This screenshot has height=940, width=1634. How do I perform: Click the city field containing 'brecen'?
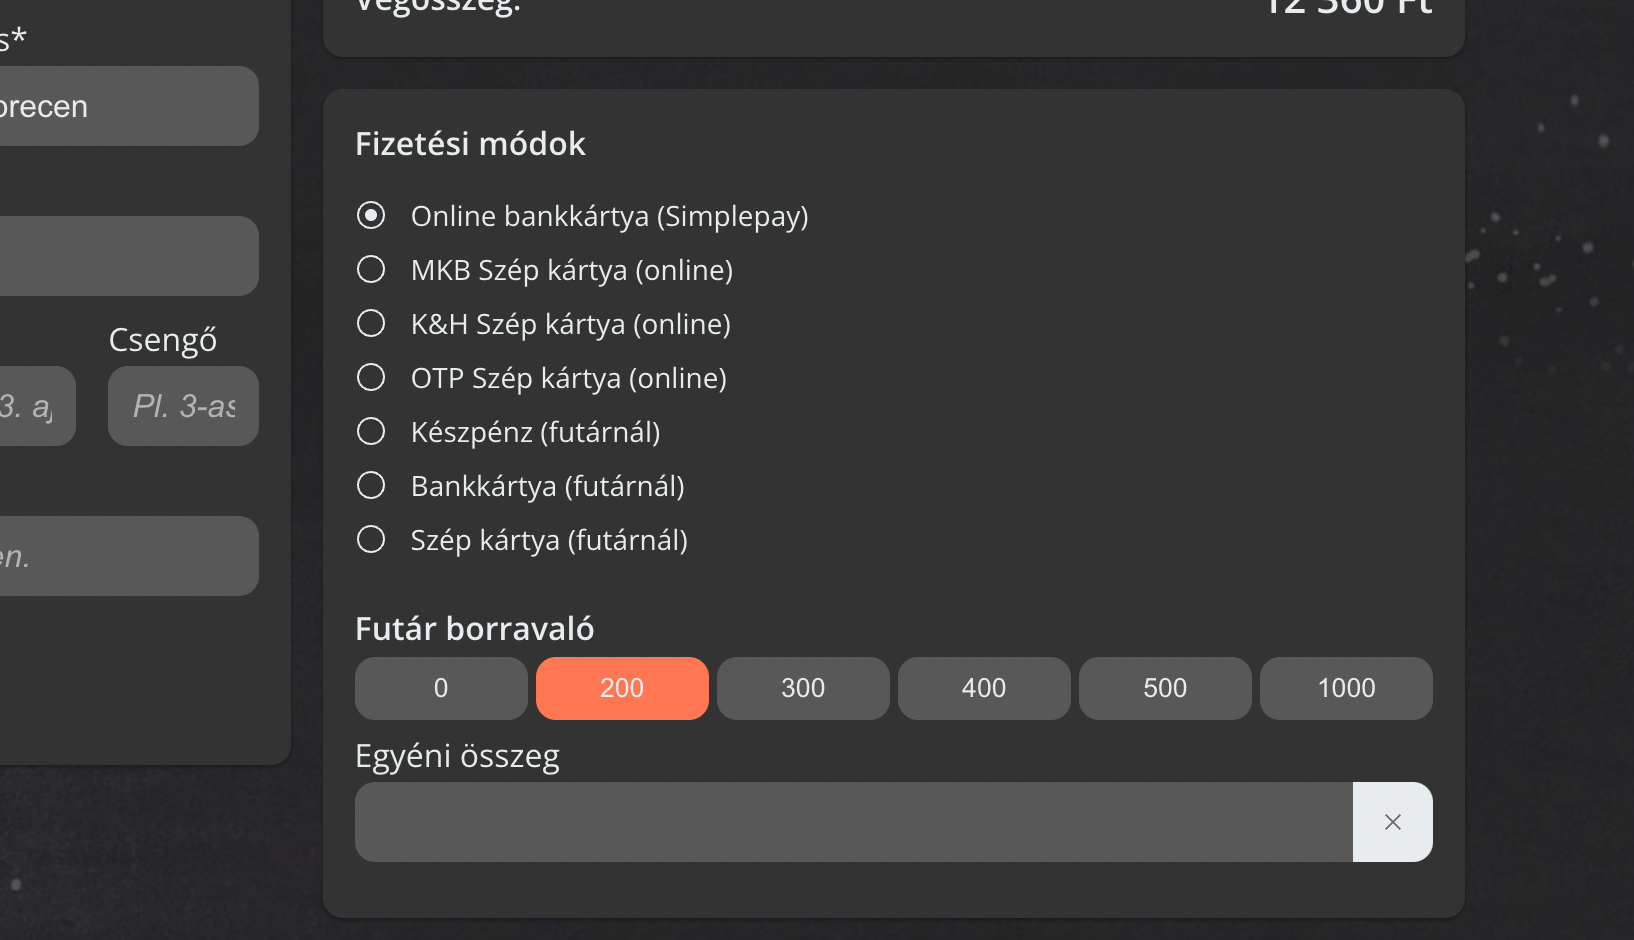click(x=128, y=106)
